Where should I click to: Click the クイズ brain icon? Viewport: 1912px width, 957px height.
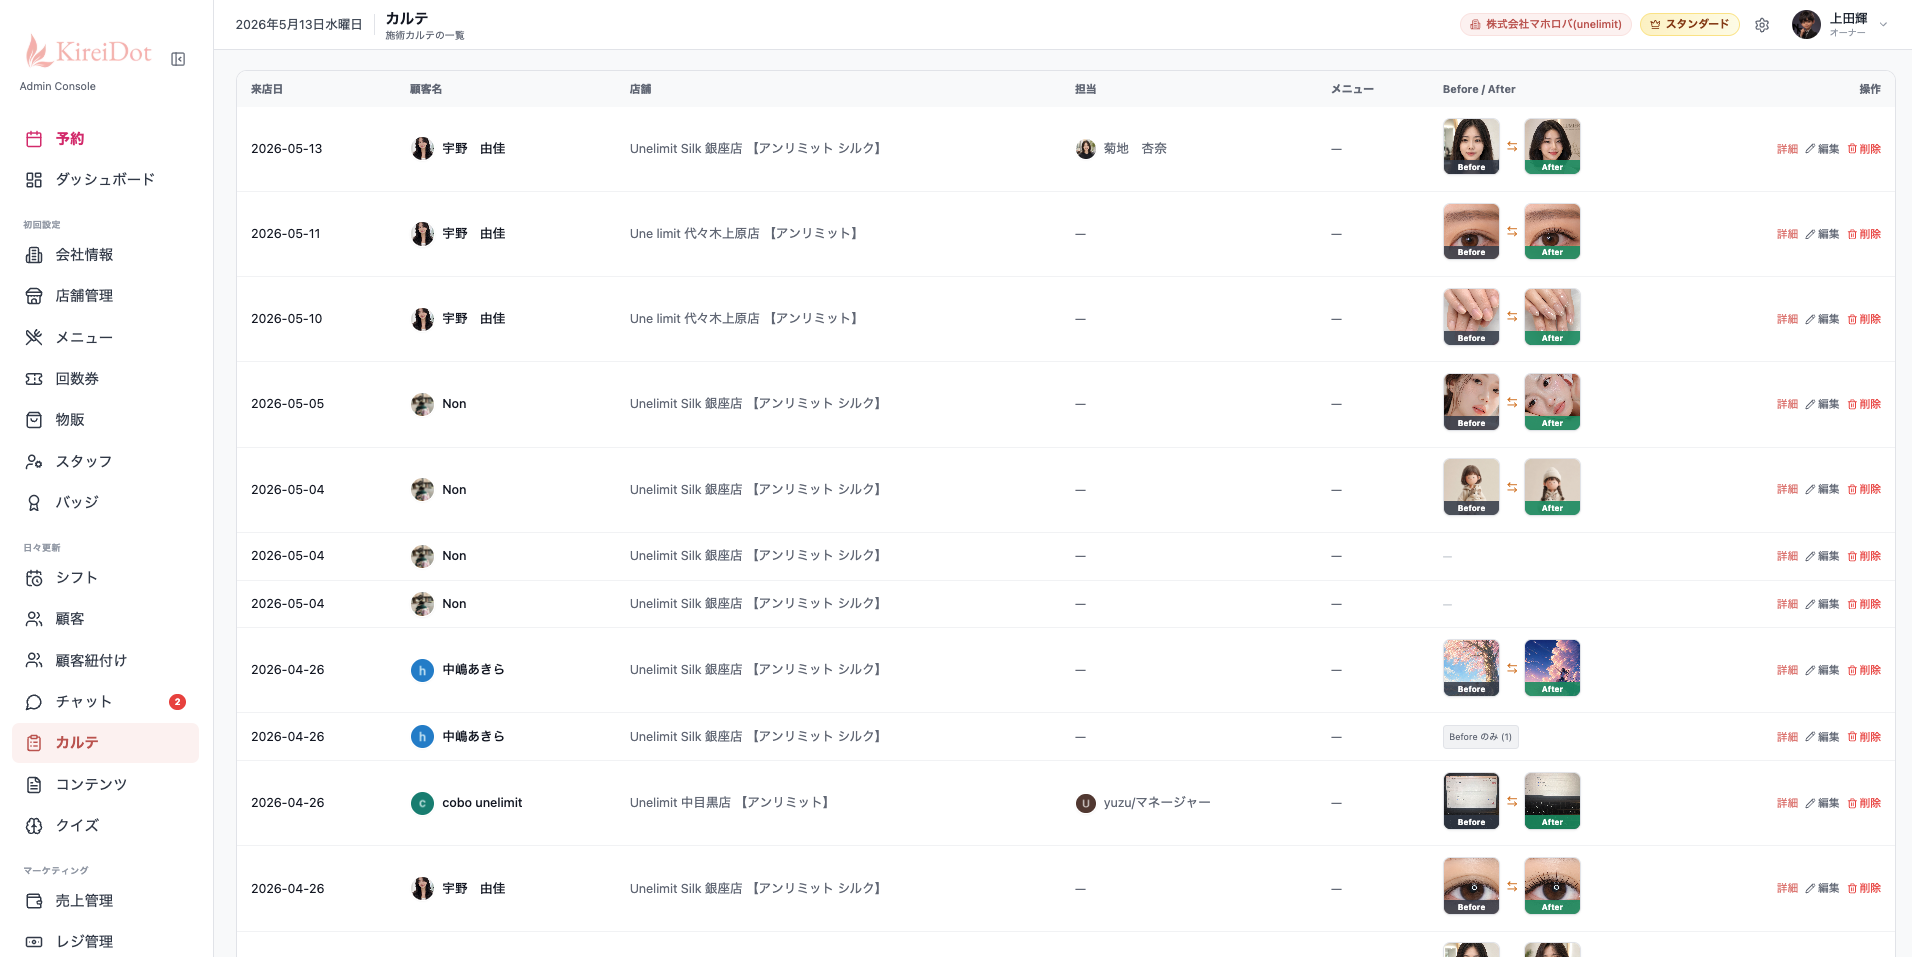(34, 826)
